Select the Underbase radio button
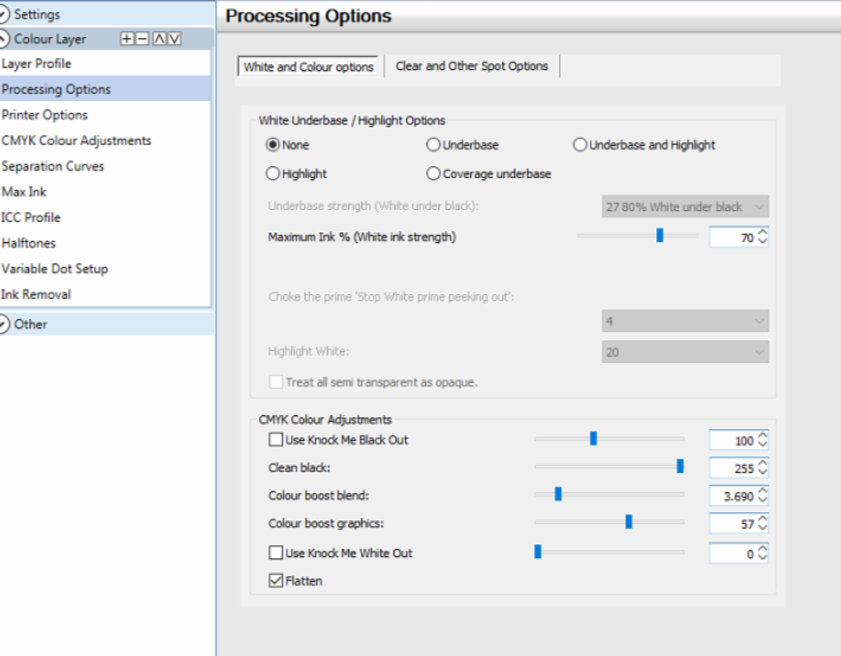 click(433, 145)
